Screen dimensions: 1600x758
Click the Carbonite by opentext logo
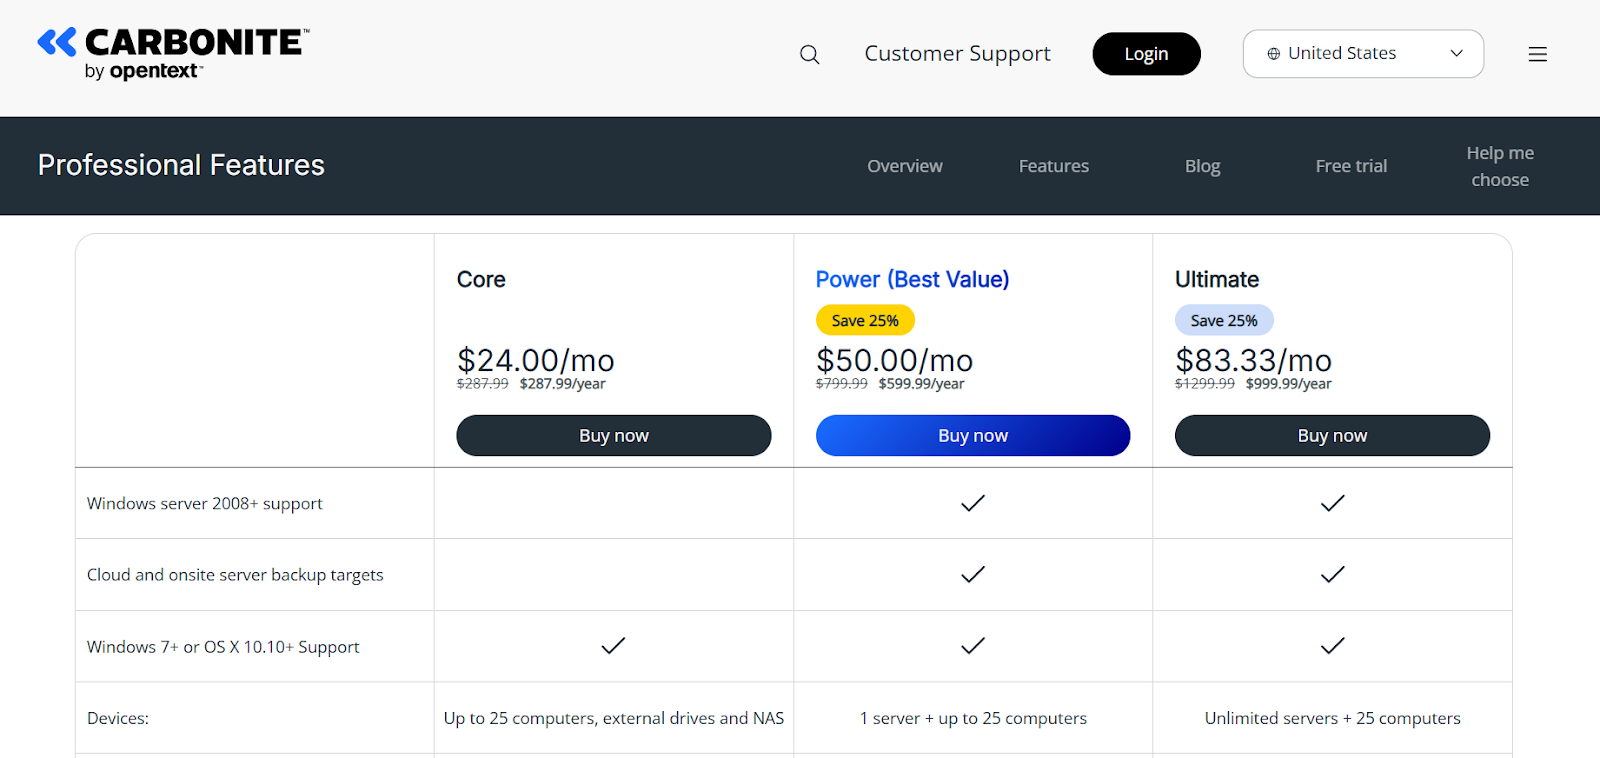click(173, 54)
